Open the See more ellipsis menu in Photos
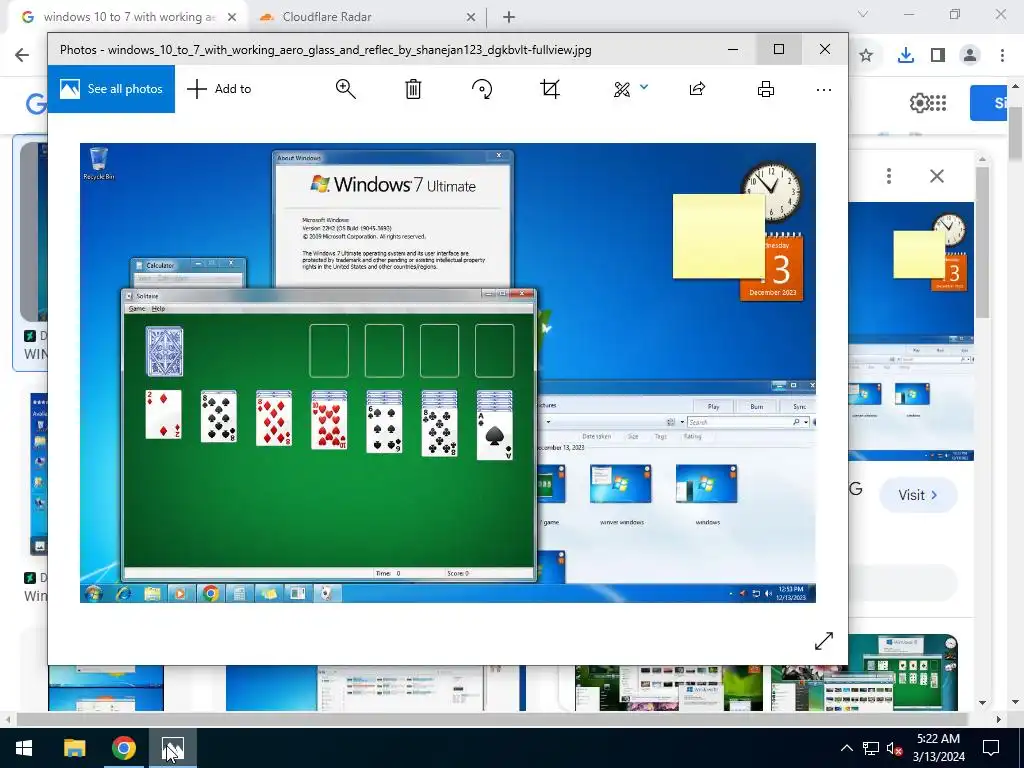1024x768 pixels. (824, 89)
